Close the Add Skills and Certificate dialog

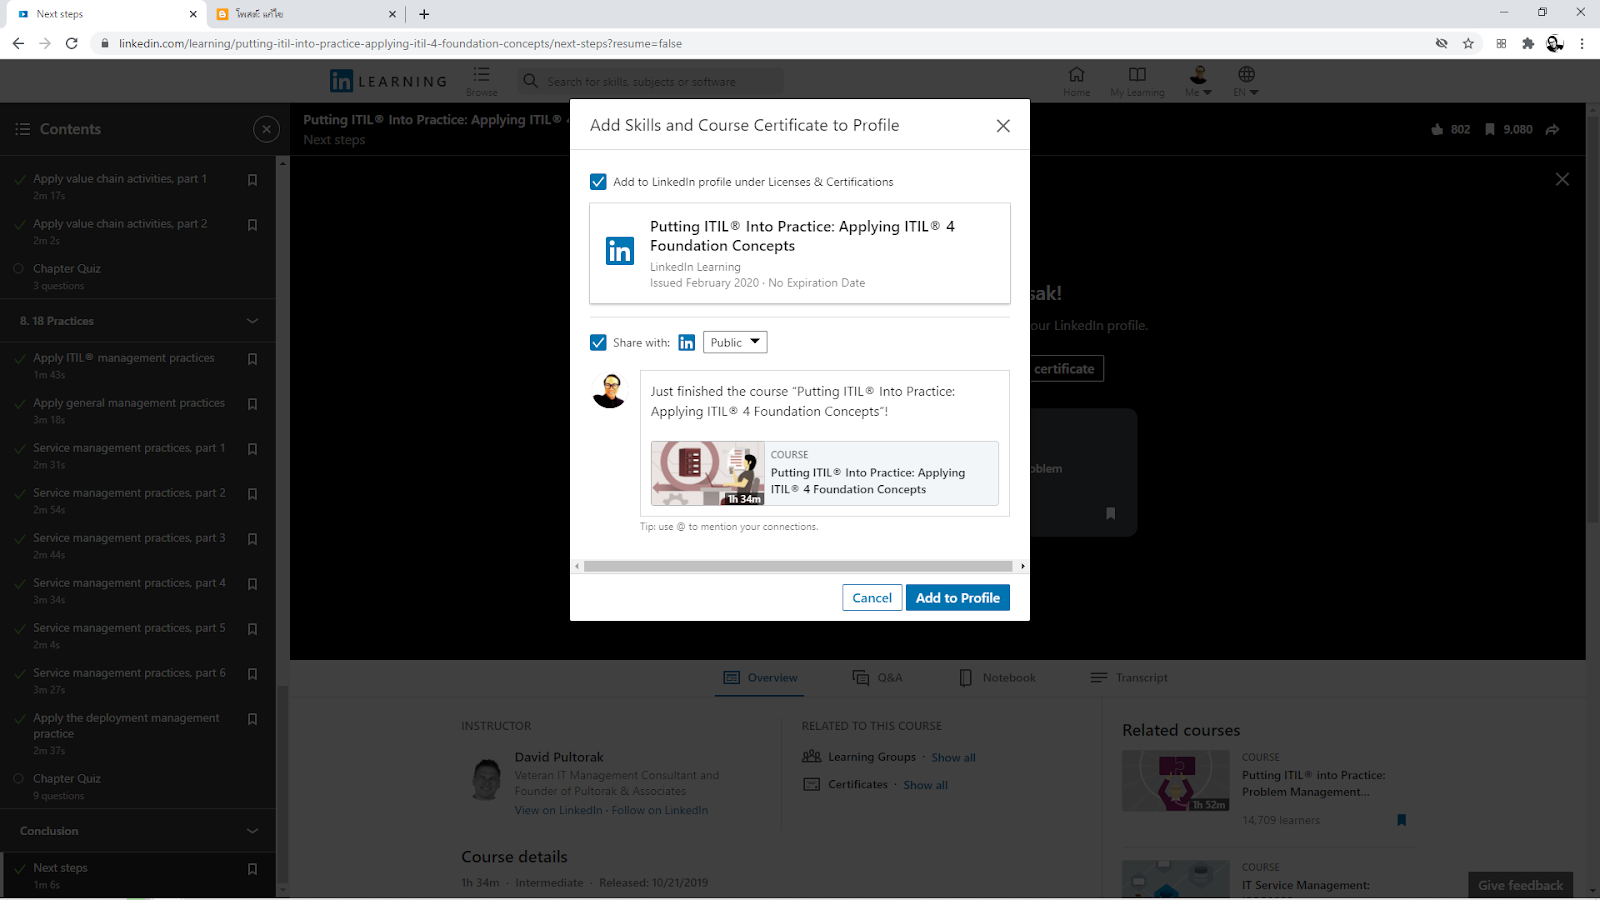(1003, 126)
